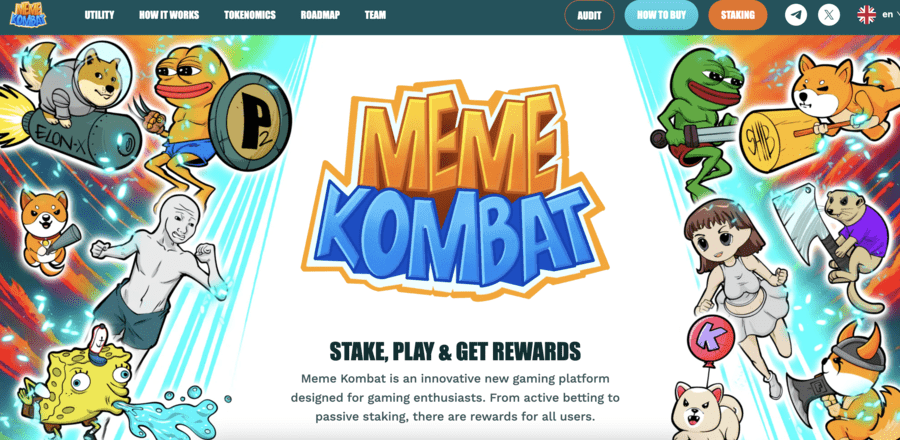The image size is (900, 440).
Task: Click the blue How To Buy button
Action: [x=661, y=15]
